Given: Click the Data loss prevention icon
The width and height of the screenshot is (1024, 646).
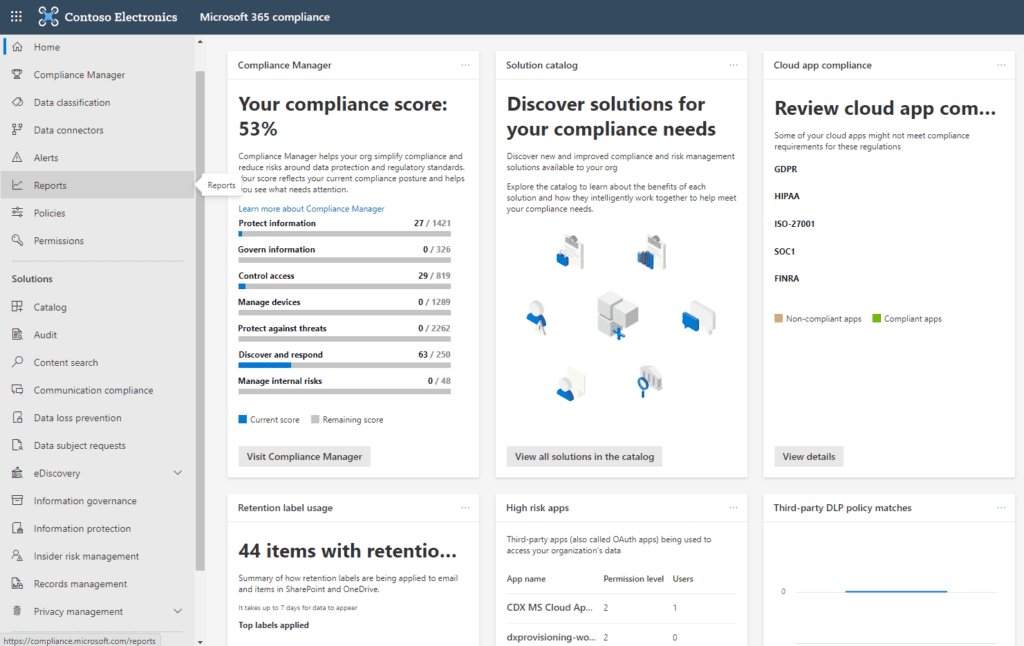Looking at the screenshot, I should click(18, 417).
